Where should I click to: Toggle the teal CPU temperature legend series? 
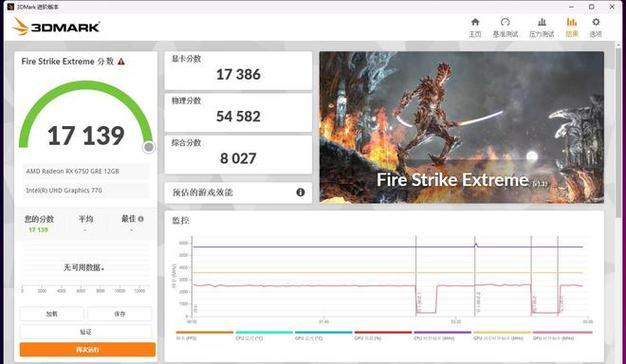(x=264, y=335)
